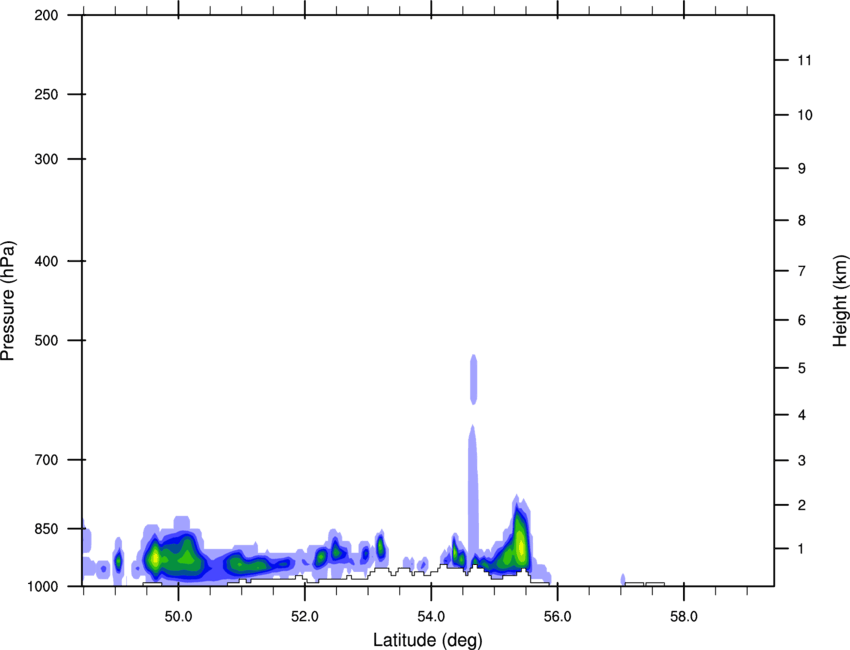This screenshot has width=850, height=650.
Task: Click the 6 km height label
Action: 802,320
